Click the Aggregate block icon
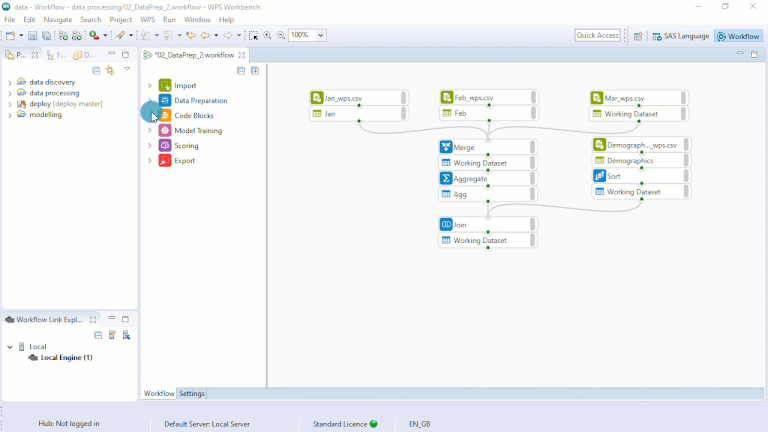 [446, 179]
